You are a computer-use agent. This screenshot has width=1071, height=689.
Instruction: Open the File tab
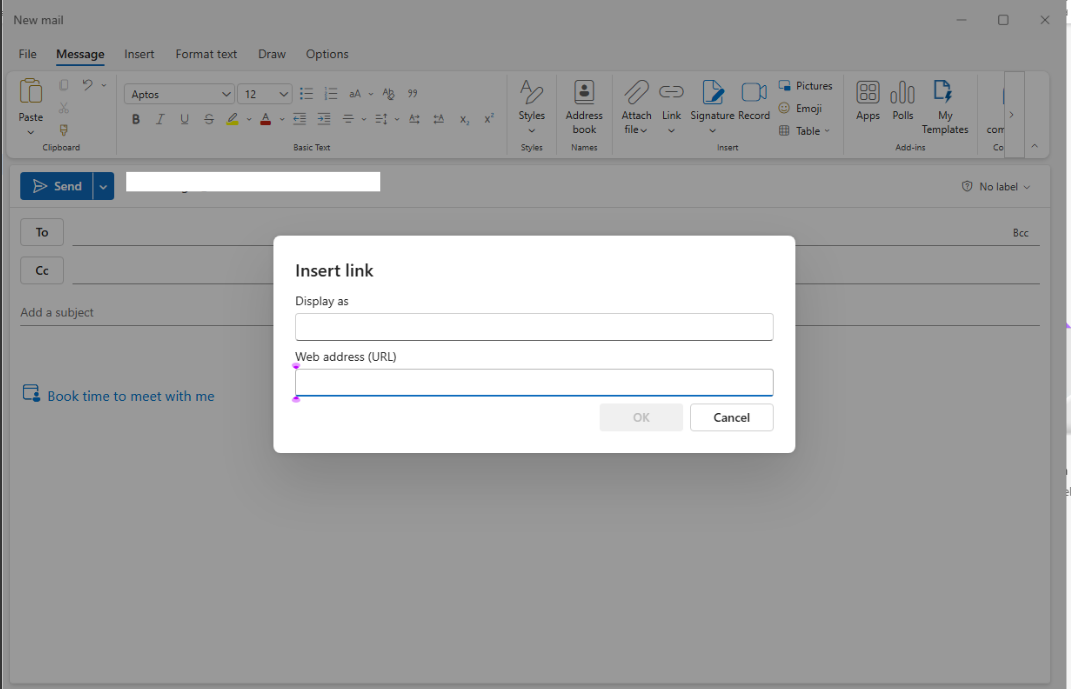click(x=27, y=54)
